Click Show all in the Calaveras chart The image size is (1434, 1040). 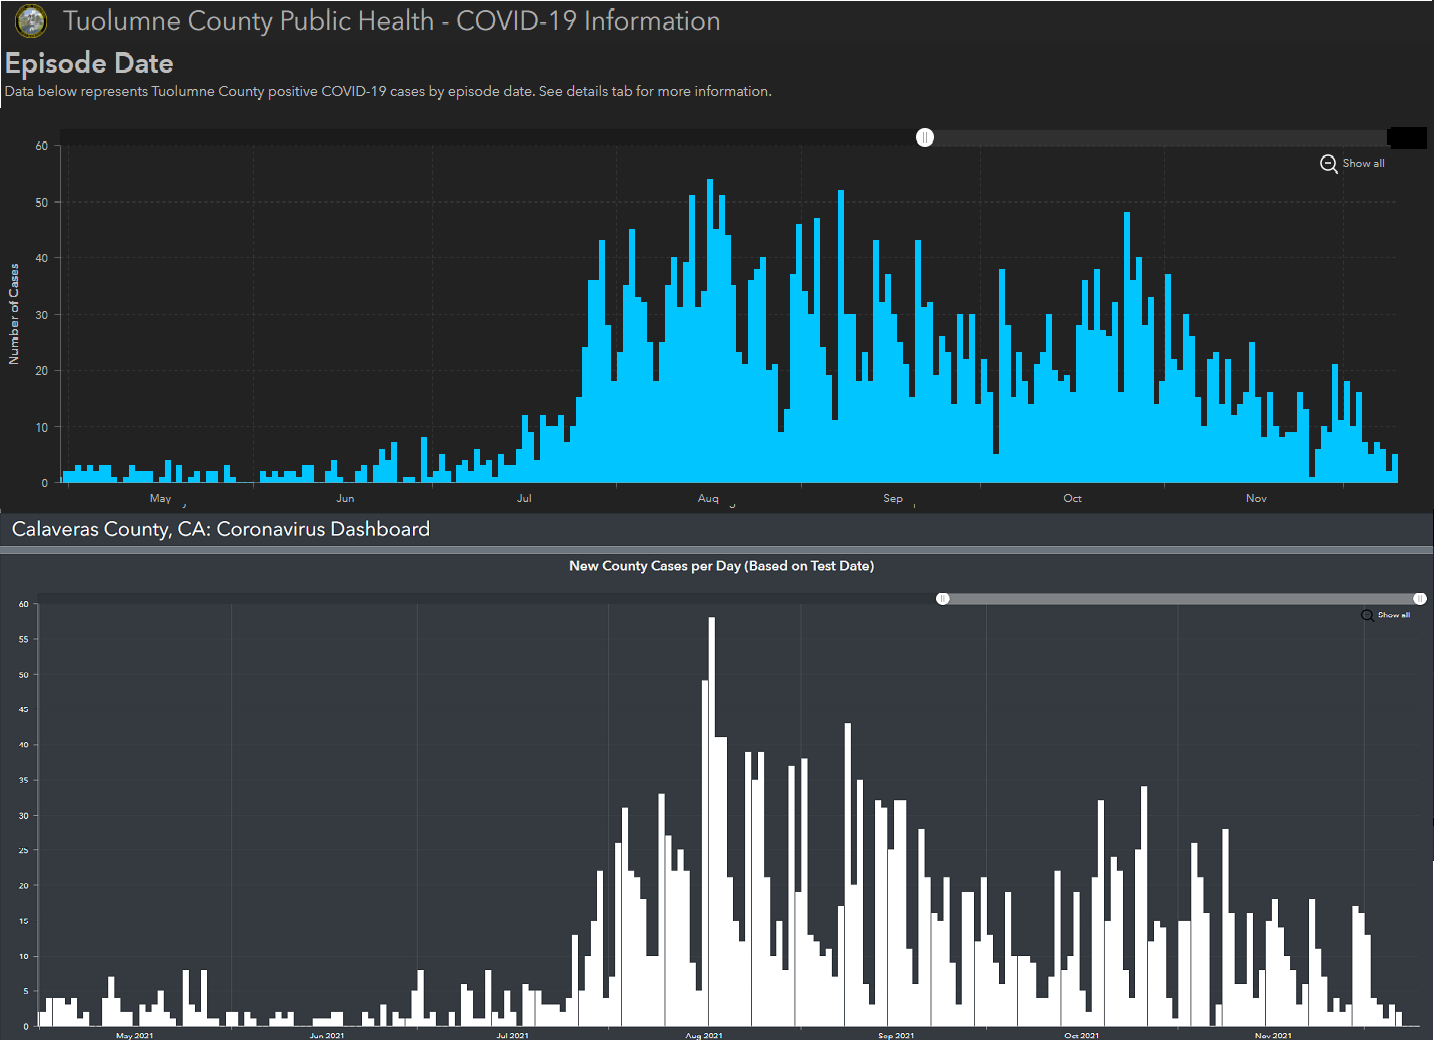1393,615
